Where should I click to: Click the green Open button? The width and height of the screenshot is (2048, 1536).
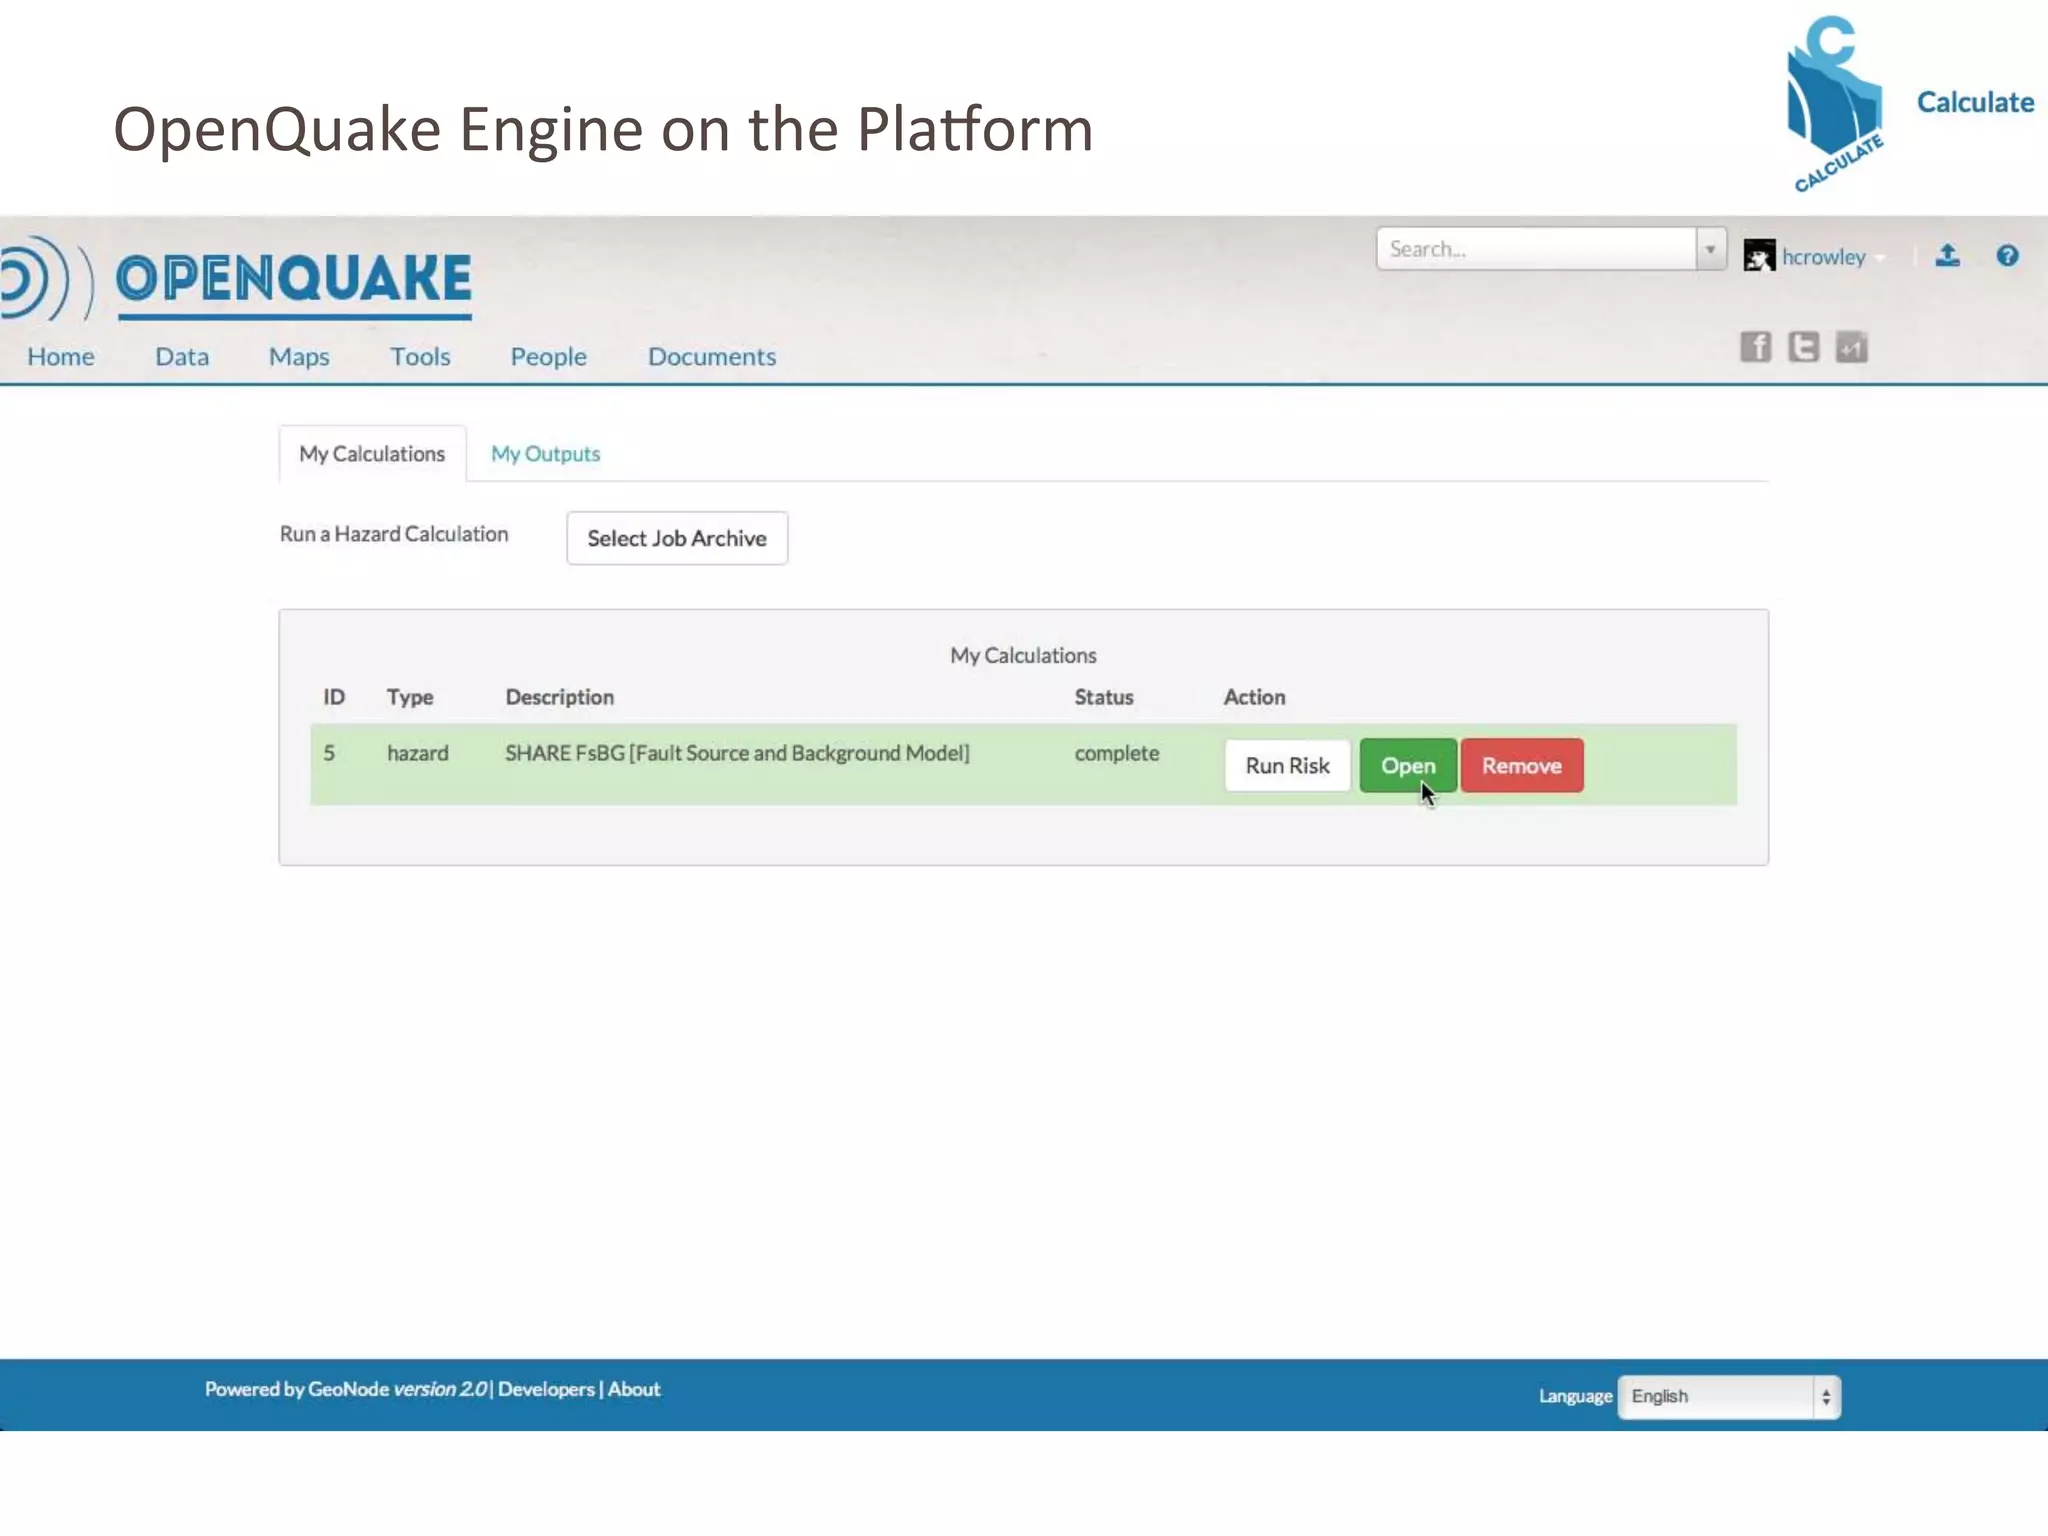(1408, 765)
